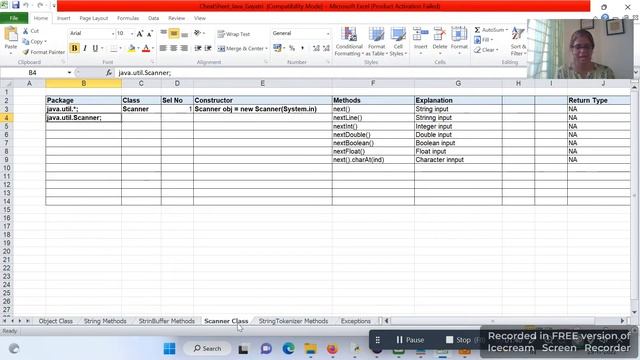Open the Exceptions sheet tab
The image size is (640, 360).
click(x=356, y=321)
